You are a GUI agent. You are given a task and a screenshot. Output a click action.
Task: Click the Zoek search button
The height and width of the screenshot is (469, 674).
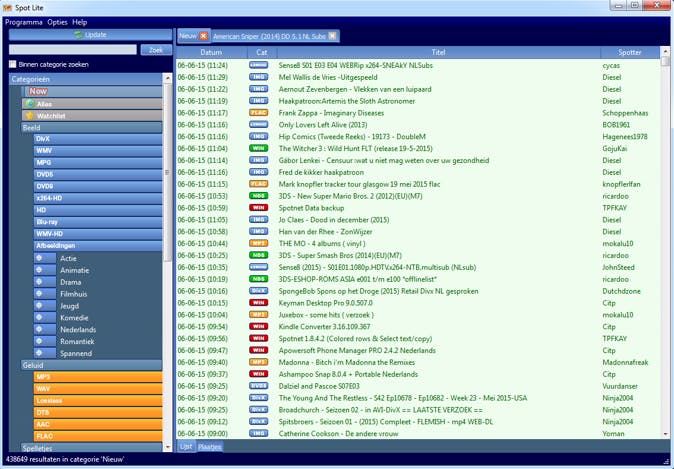coord(156,50)
